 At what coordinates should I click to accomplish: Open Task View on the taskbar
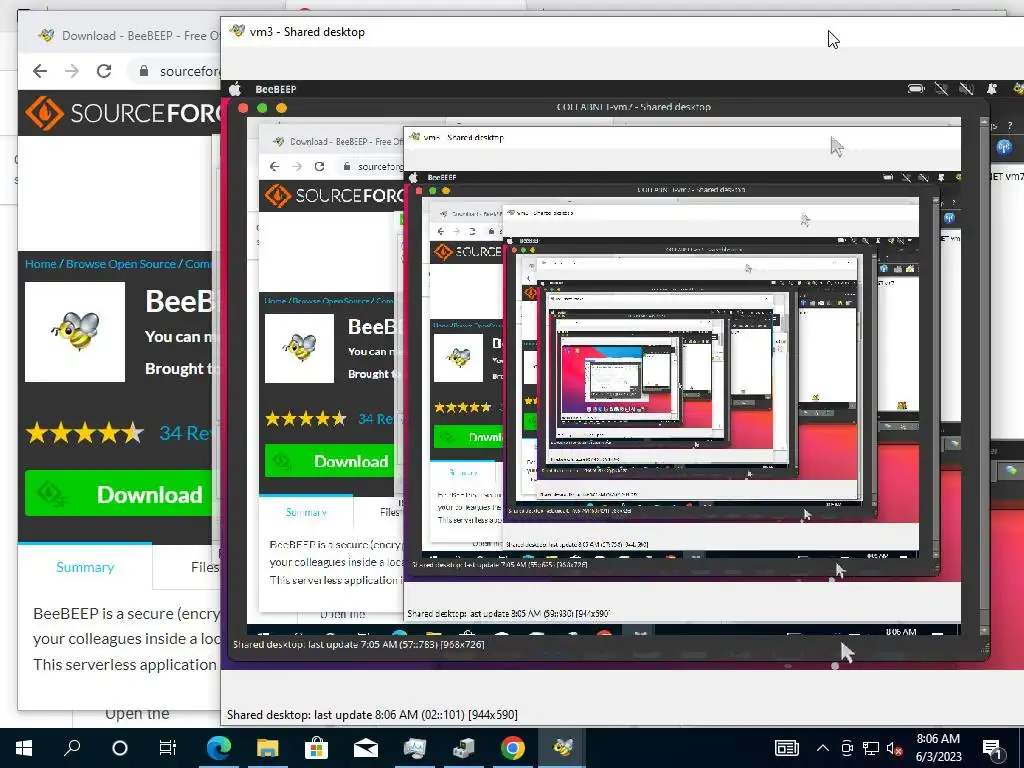point(168,748)
